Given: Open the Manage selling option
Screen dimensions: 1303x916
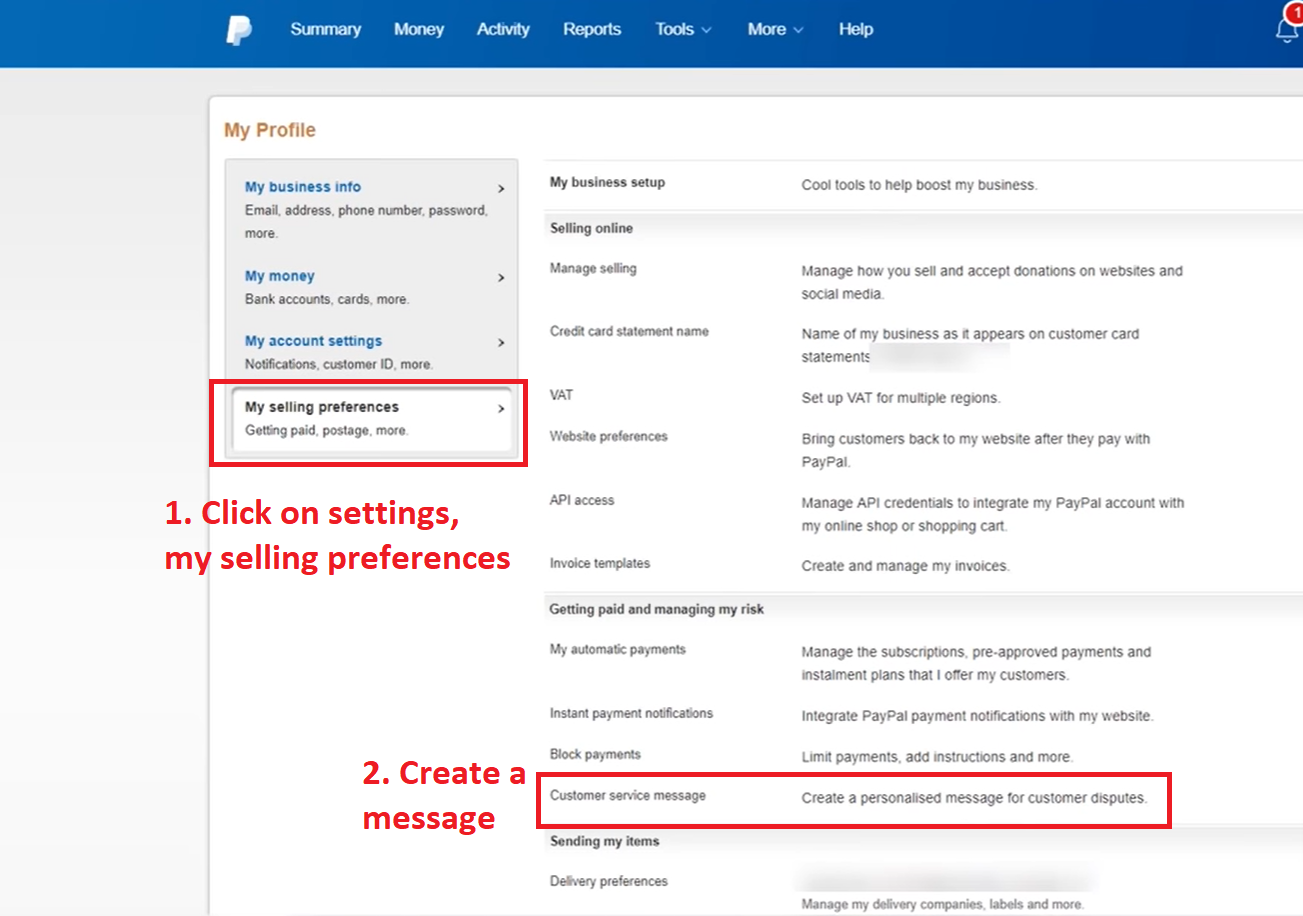Looking at the screenshot, I should coord(593,268).
